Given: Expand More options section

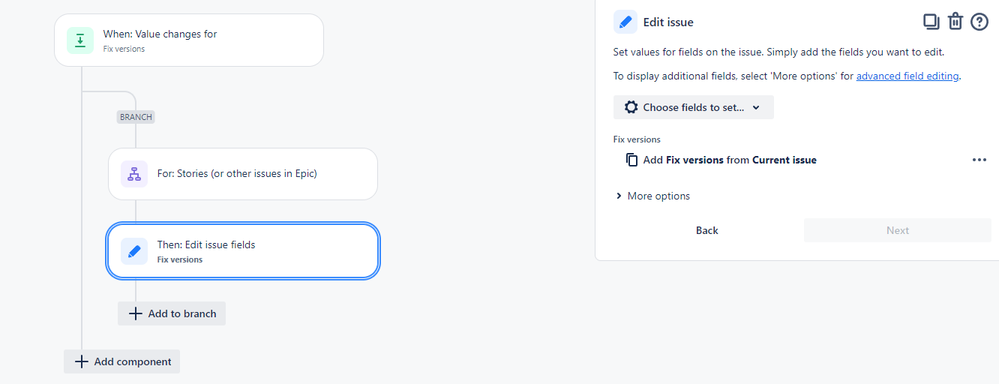Looking at the screenshot, I should point(652,196).
